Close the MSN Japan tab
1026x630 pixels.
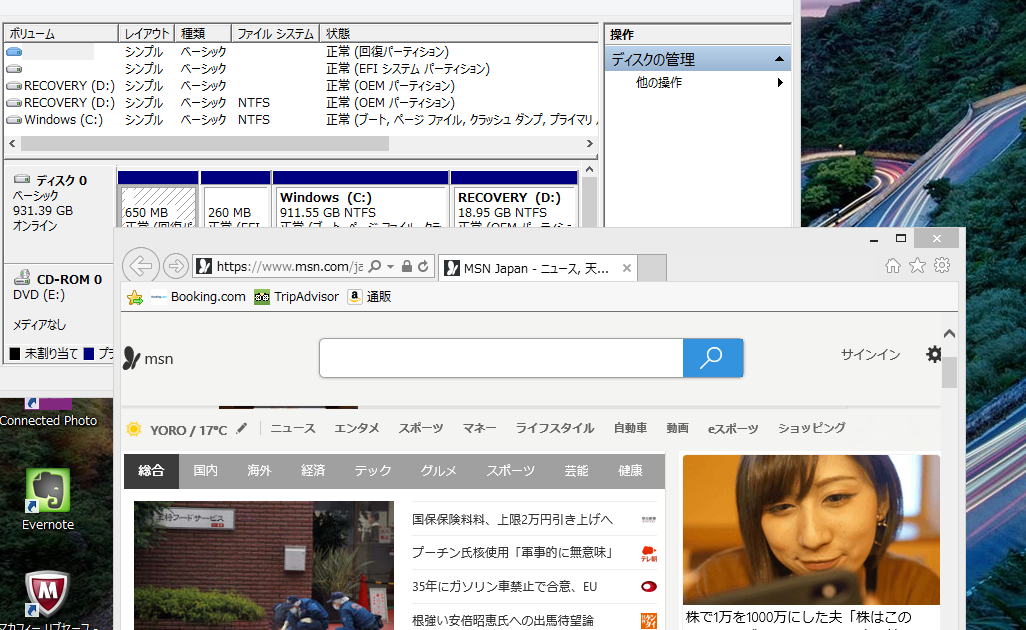627,268
